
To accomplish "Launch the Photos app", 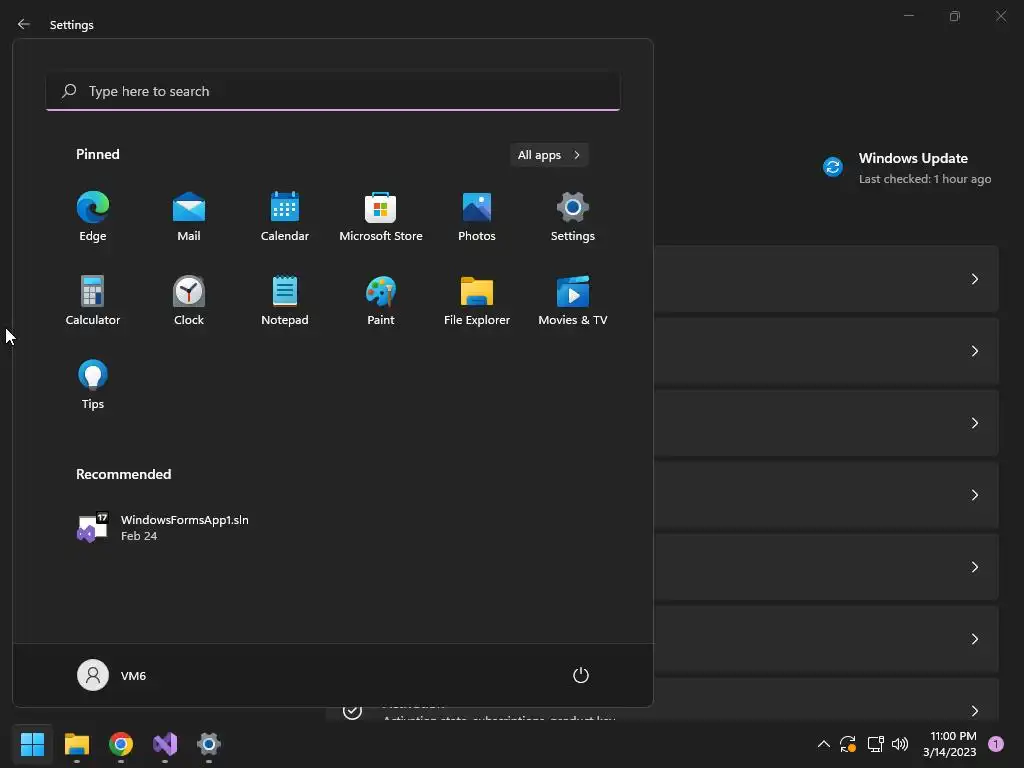I will pyautogui.click(x=477, y=217).
